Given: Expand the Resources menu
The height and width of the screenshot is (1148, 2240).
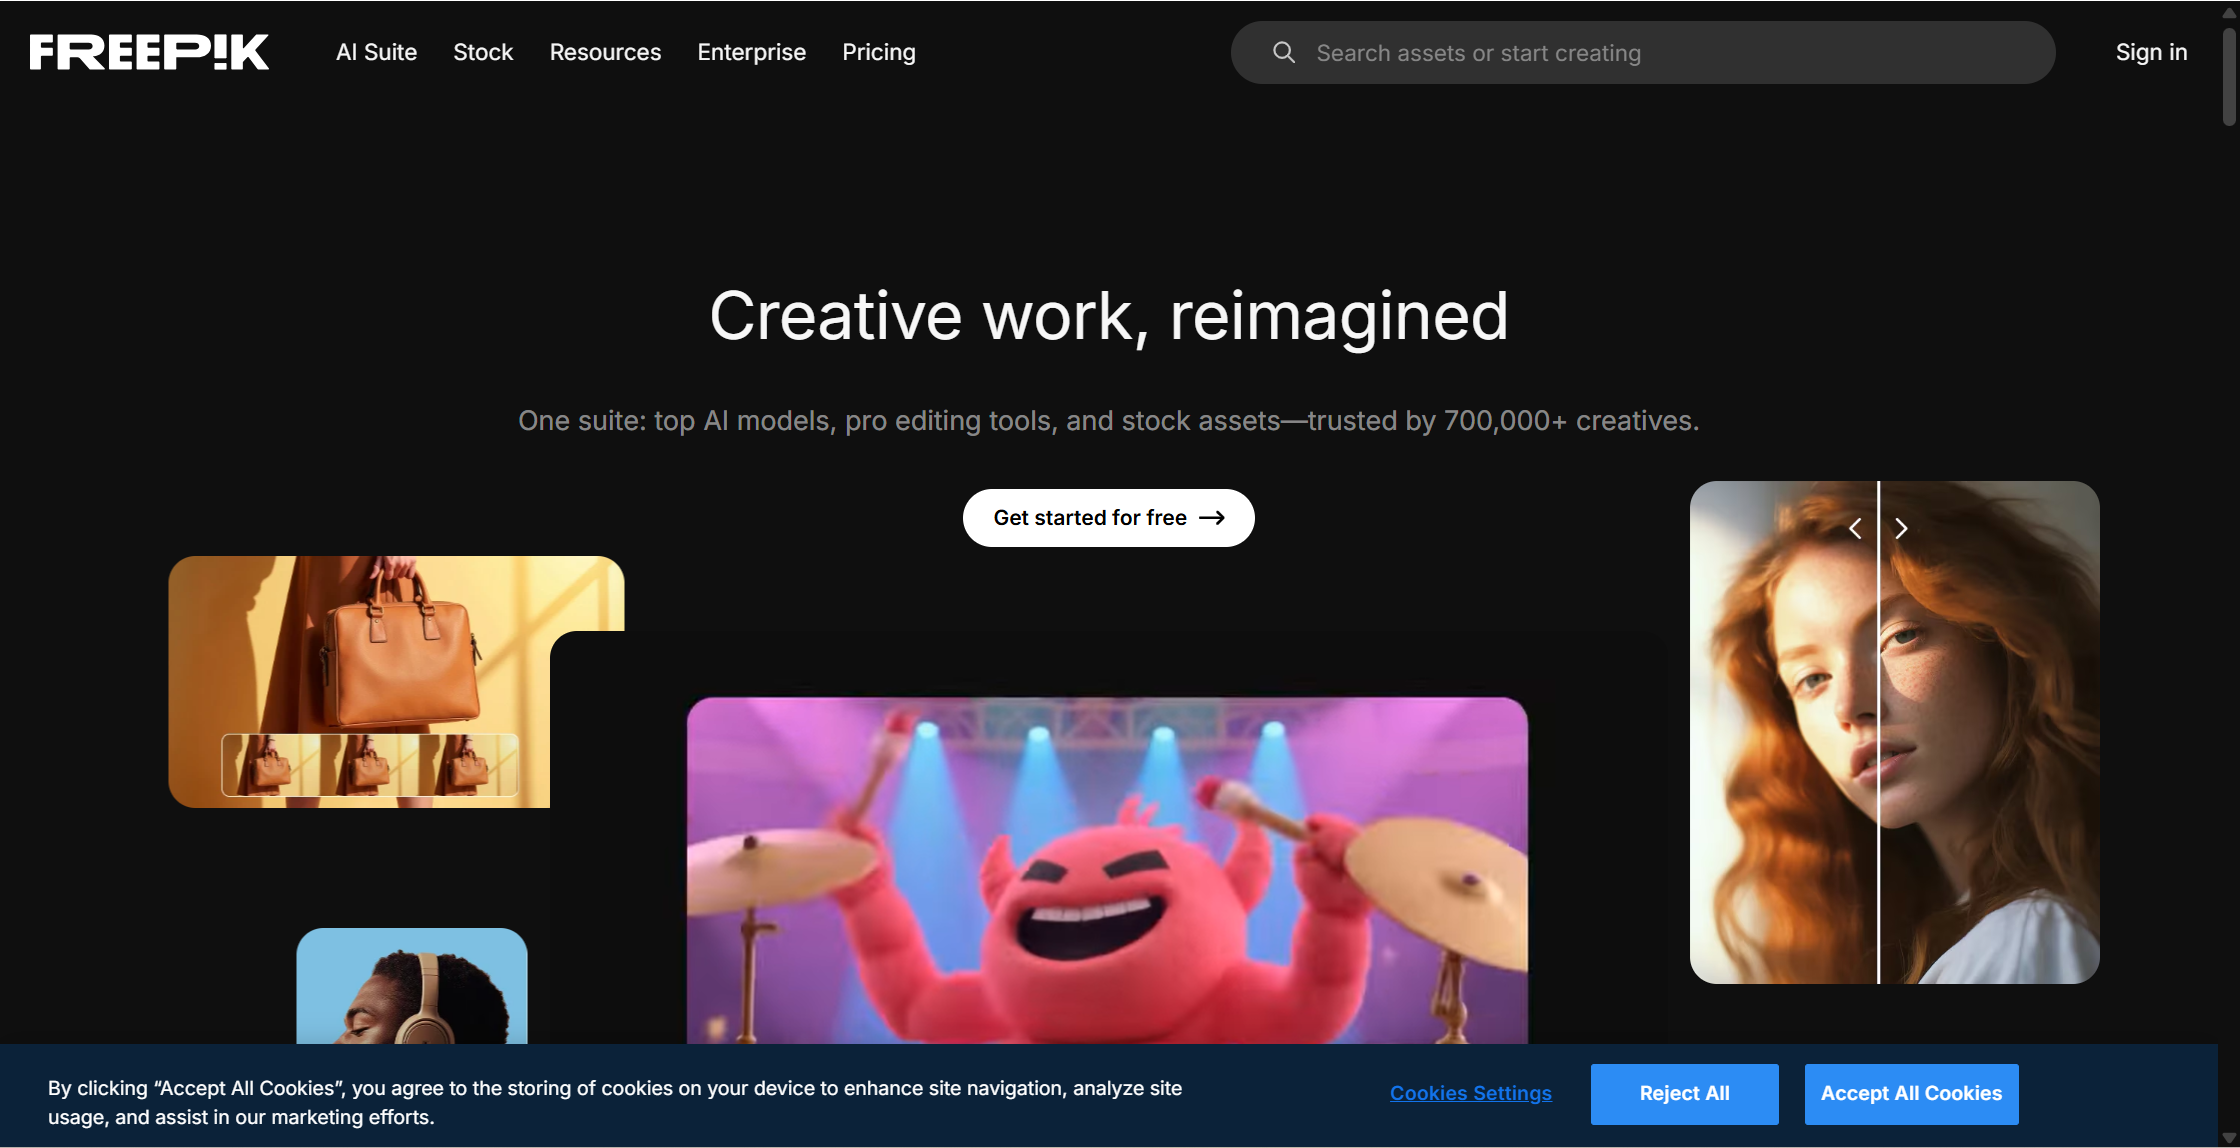Looking at the screenshot, I should tap(605, 52).
